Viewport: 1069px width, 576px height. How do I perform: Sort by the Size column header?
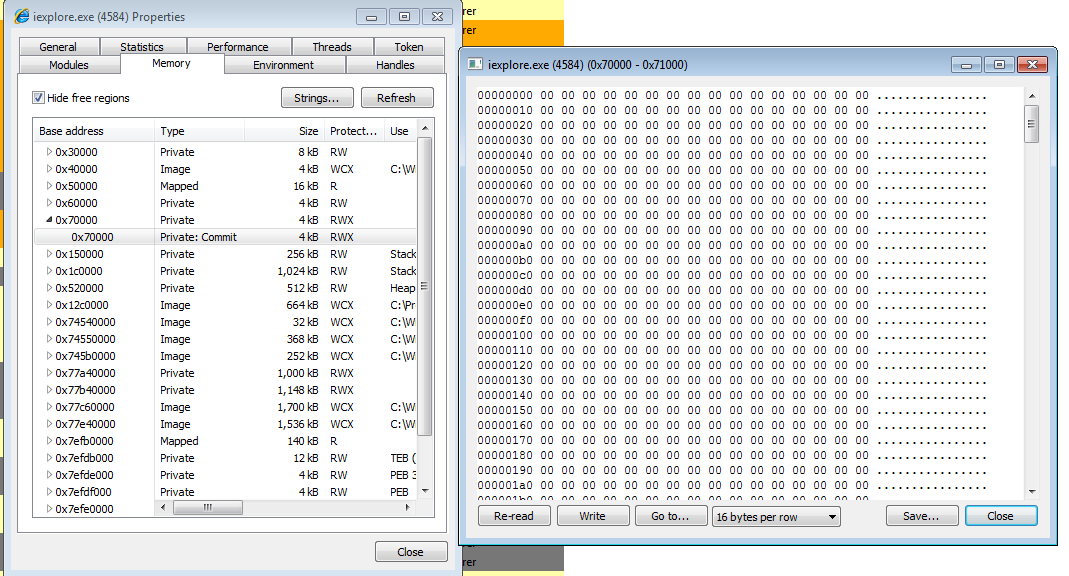(284, 131)
